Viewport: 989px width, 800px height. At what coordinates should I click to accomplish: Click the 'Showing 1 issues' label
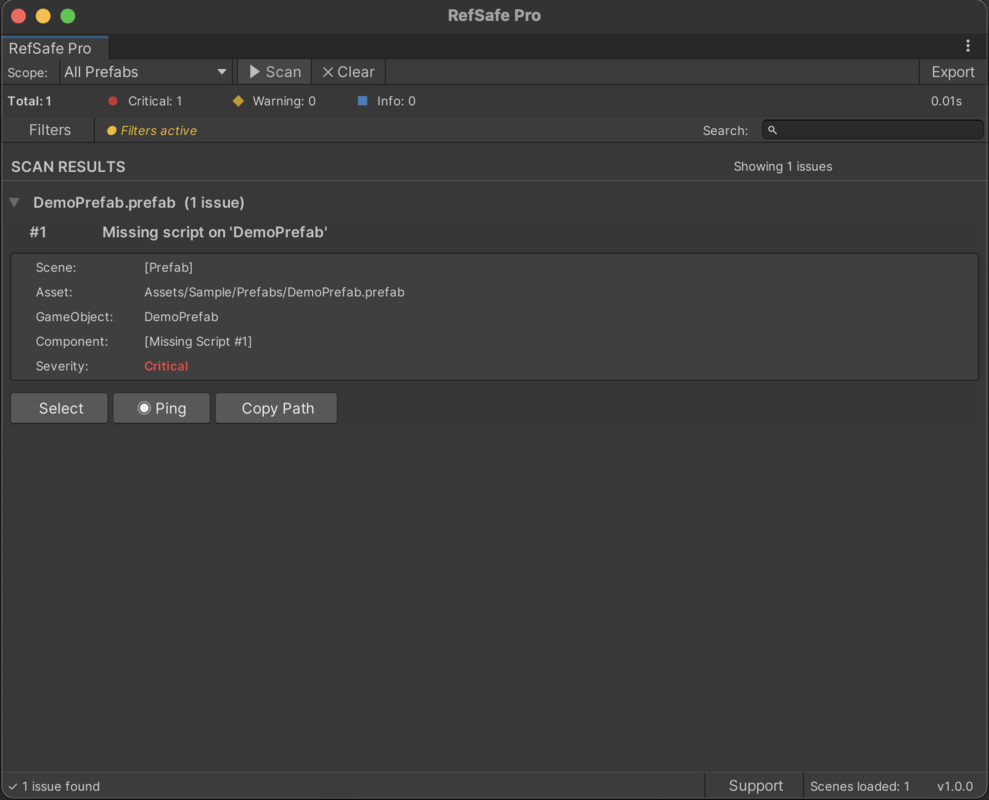point(782,167)
